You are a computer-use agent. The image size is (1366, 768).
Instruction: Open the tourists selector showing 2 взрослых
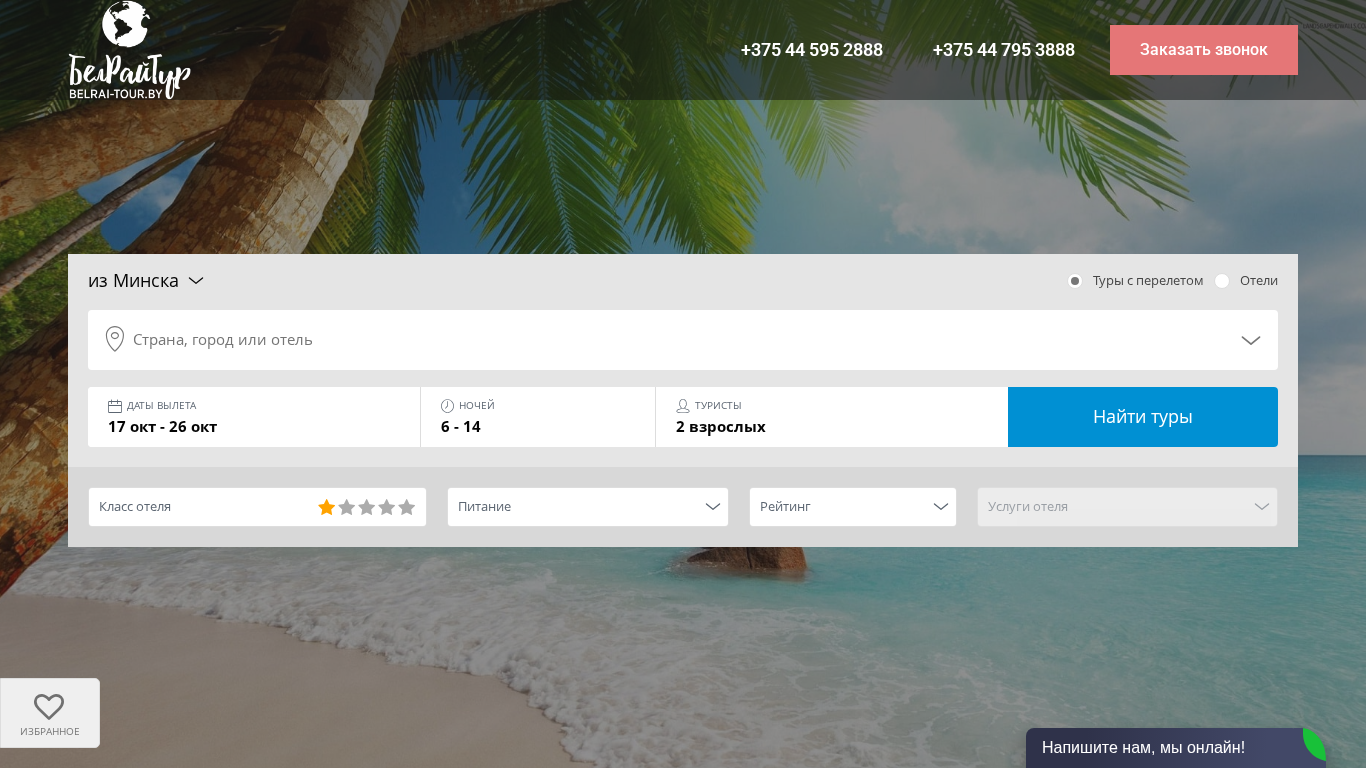tap(832, 417)
